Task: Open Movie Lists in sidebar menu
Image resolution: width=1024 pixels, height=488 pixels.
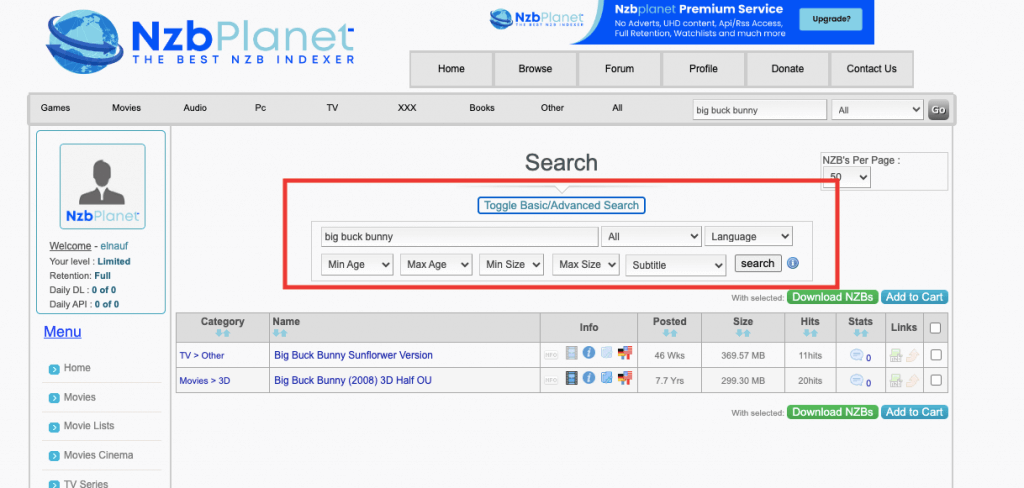Action: pyautogui.click(x=89, y=426)
